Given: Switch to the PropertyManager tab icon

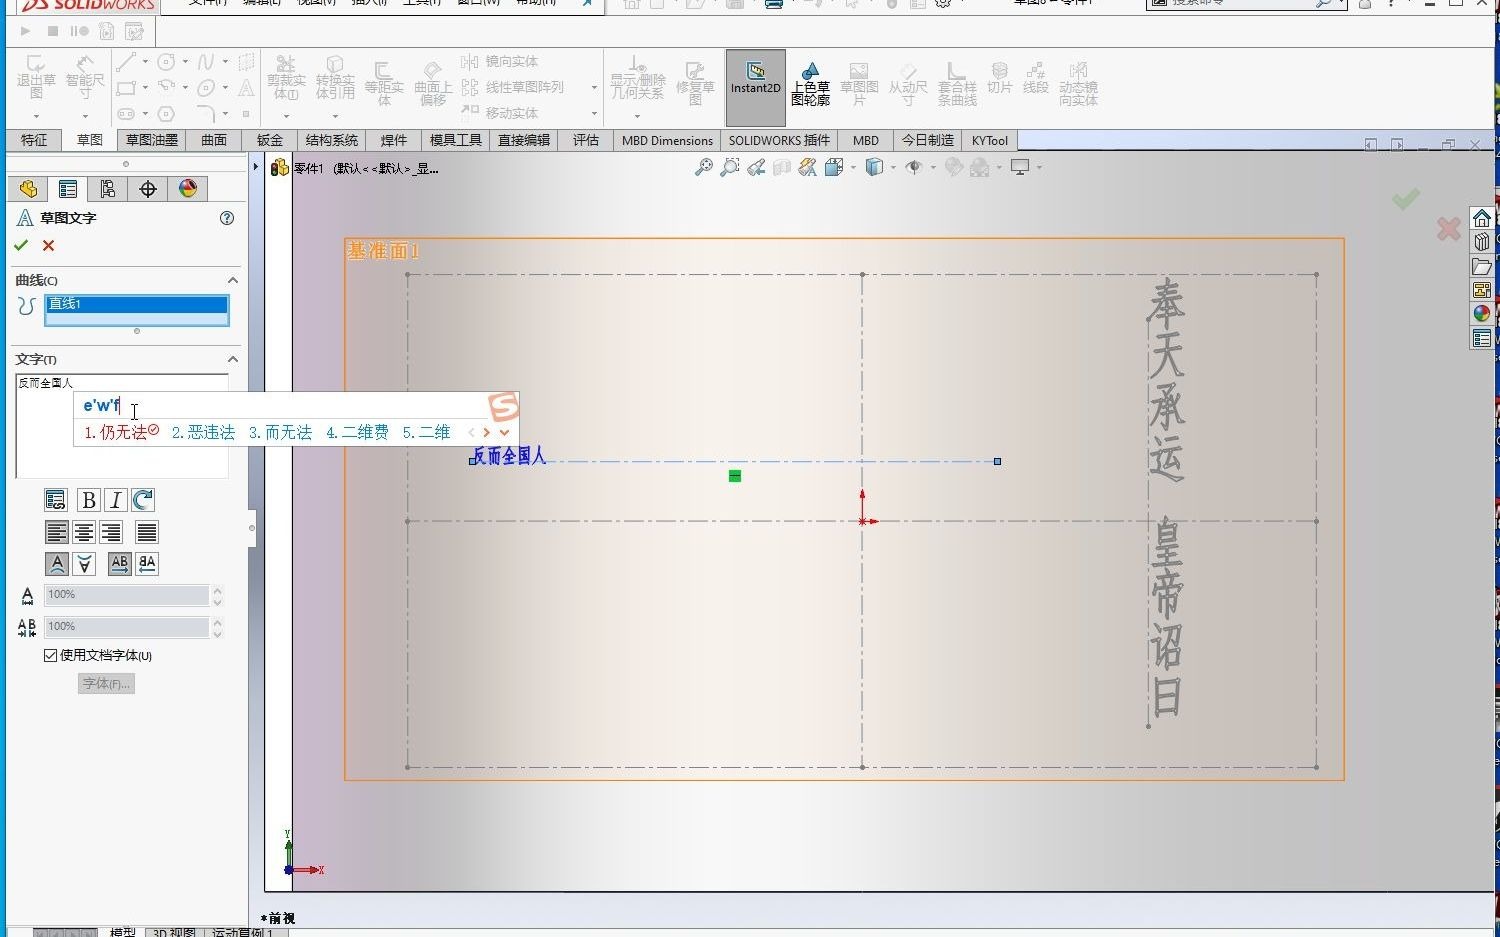Looking at the screenshot, I should (x=68, y=189).
